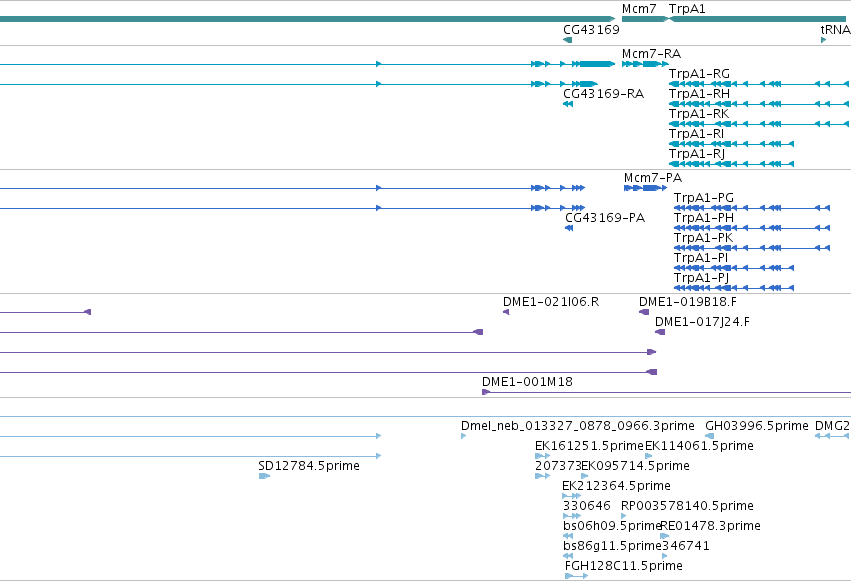
Task: Select the FGH128C11.5prime EST
Action: (x=576, y=576)
